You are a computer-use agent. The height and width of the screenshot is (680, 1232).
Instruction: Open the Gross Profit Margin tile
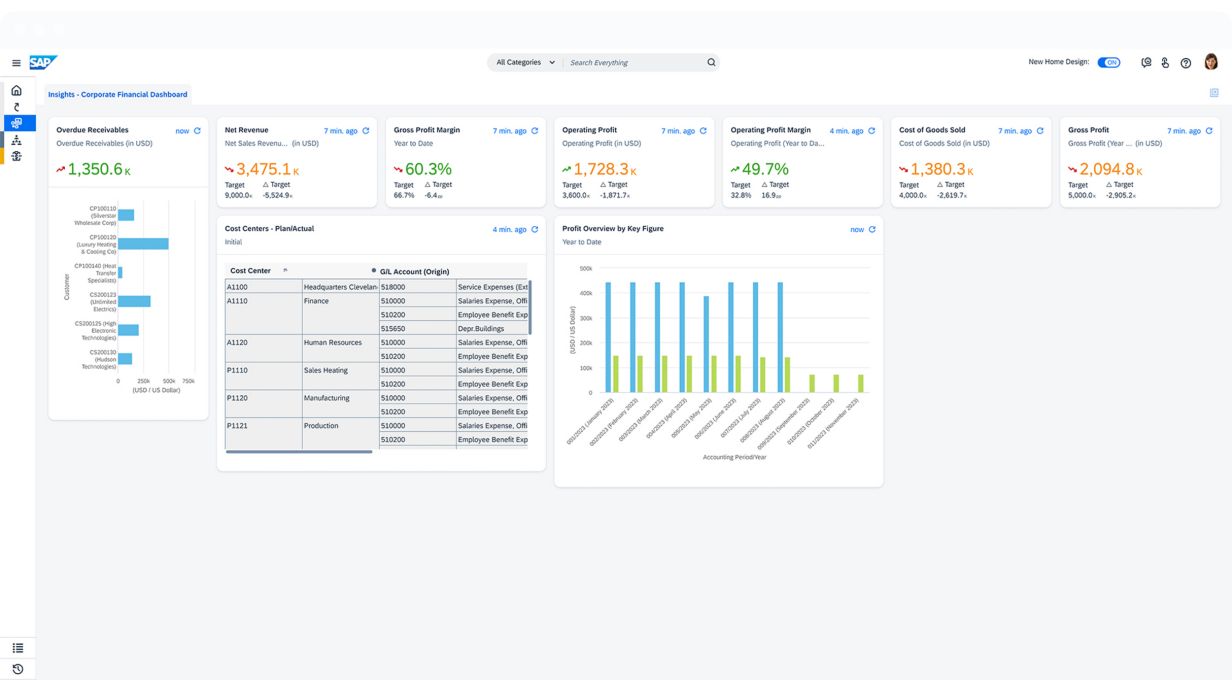427,130
